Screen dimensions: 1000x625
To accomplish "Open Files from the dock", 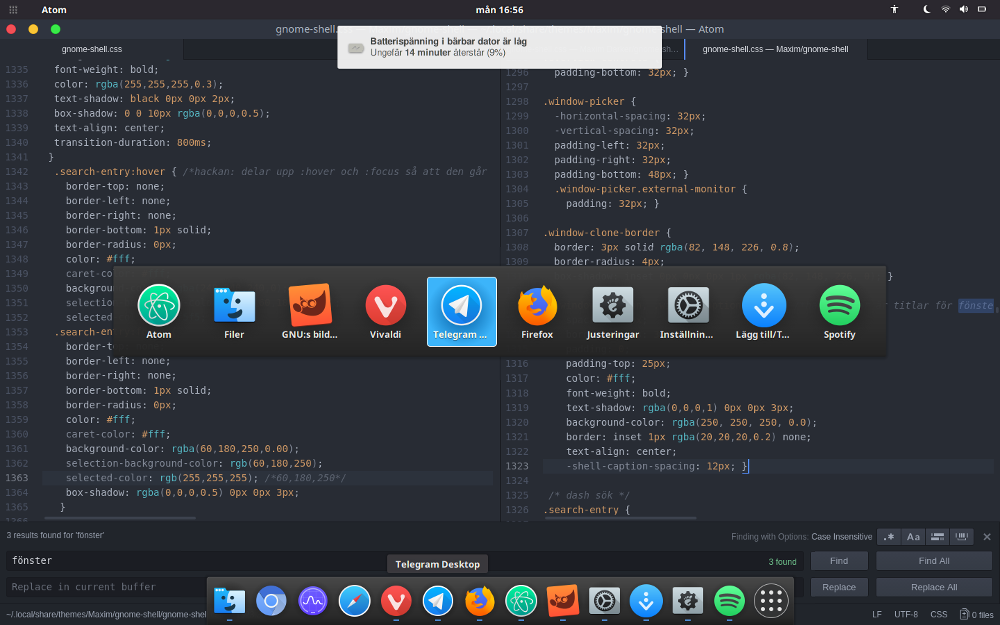I will 230,601.
